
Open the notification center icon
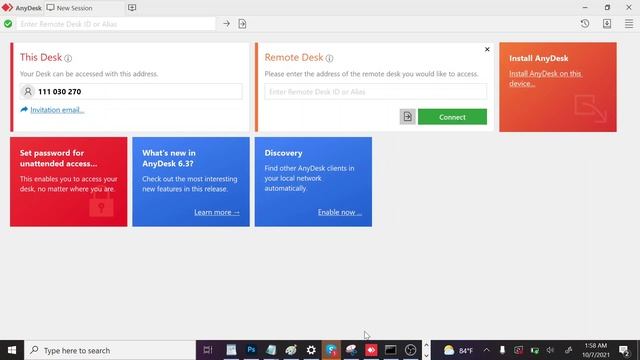[x=624, y=350]
